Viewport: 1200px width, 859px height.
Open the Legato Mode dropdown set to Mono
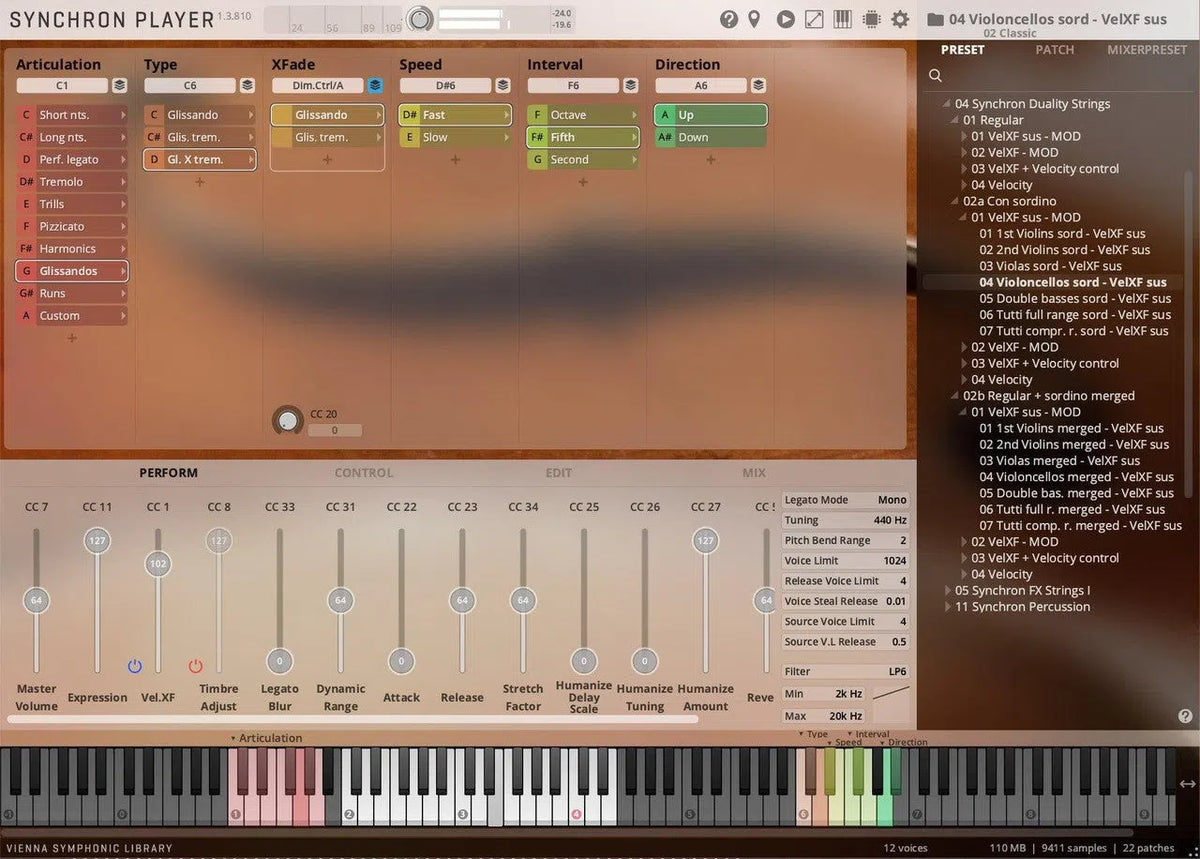click(x=845, y=499)
